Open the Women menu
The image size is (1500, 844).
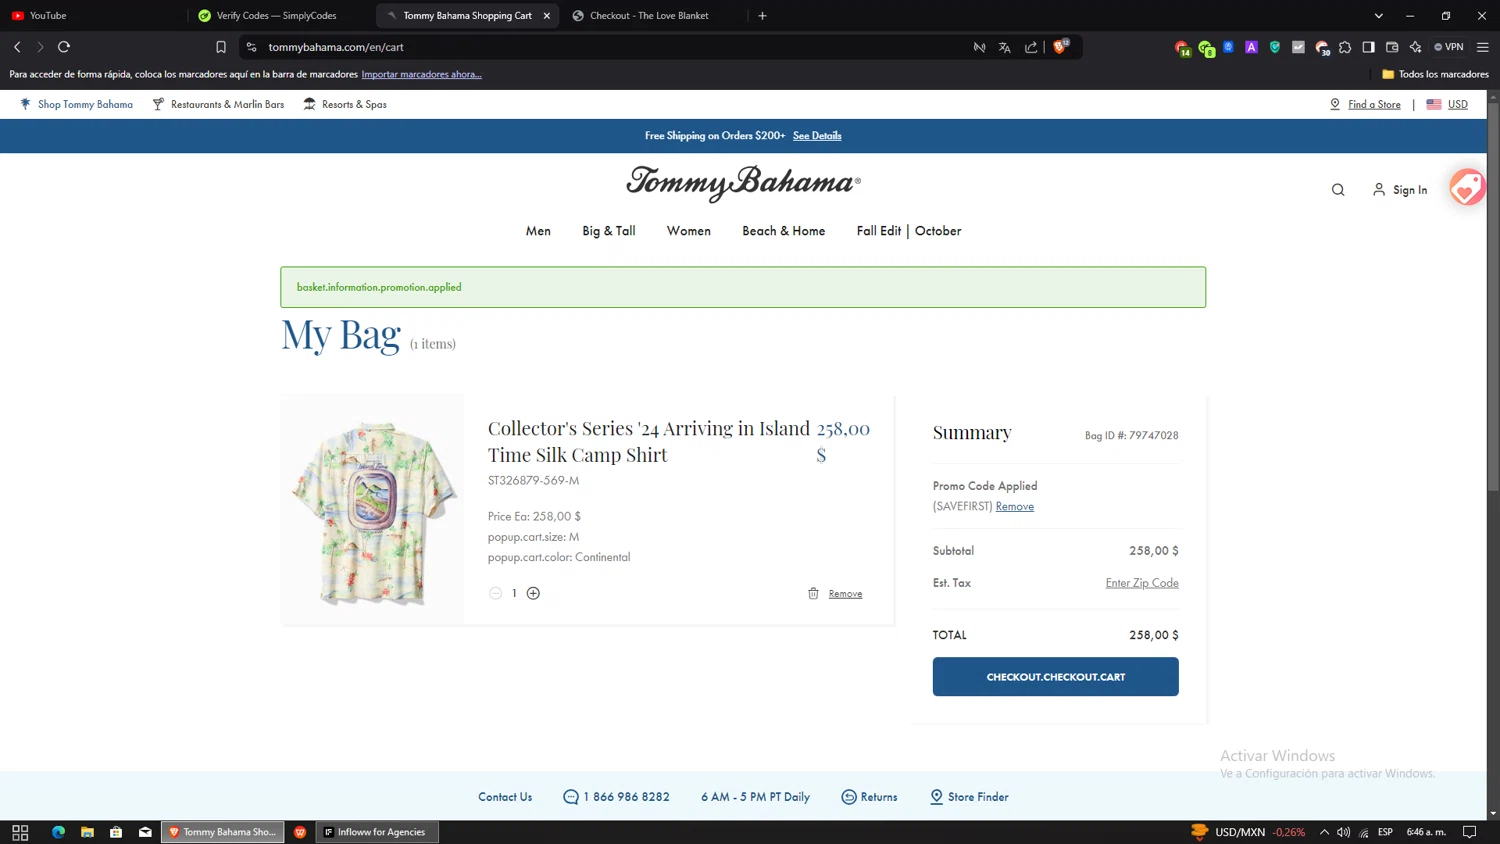(689, 231)
